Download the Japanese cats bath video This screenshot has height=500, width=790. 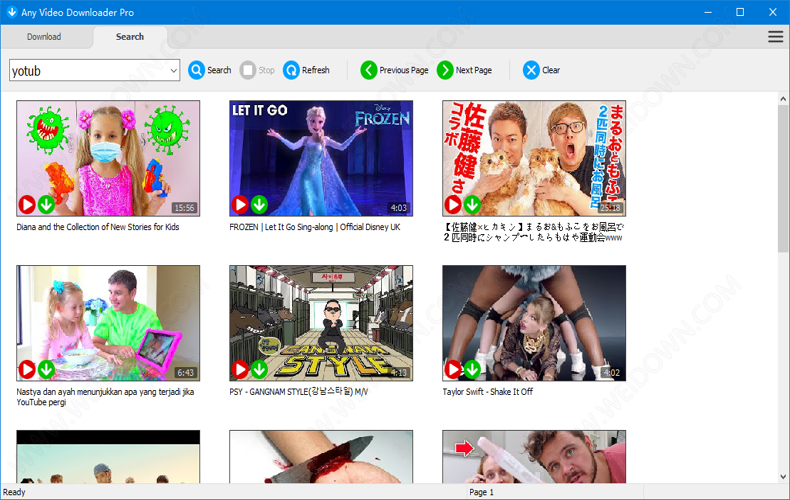pos(472,204)
